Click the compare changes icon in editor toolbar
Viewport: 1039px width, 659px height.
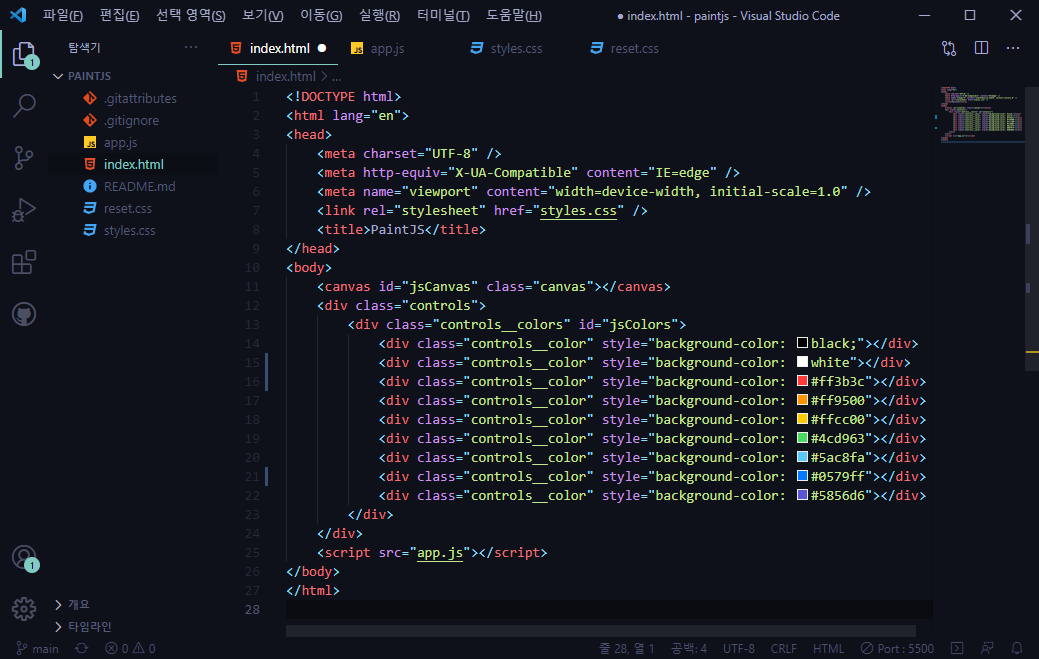pyautogui.click(x=949, y=48)
